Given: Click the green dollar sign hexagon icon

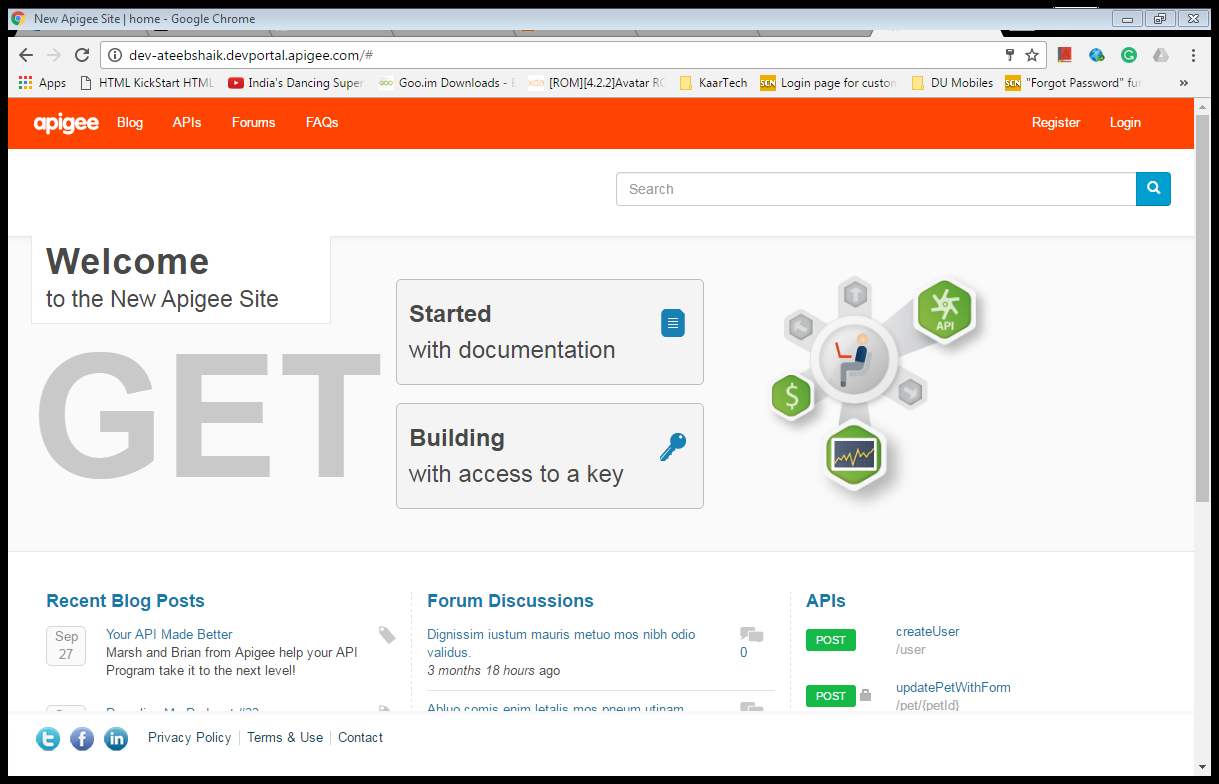Looking at the screenshot, I should (x=792, y=396).
